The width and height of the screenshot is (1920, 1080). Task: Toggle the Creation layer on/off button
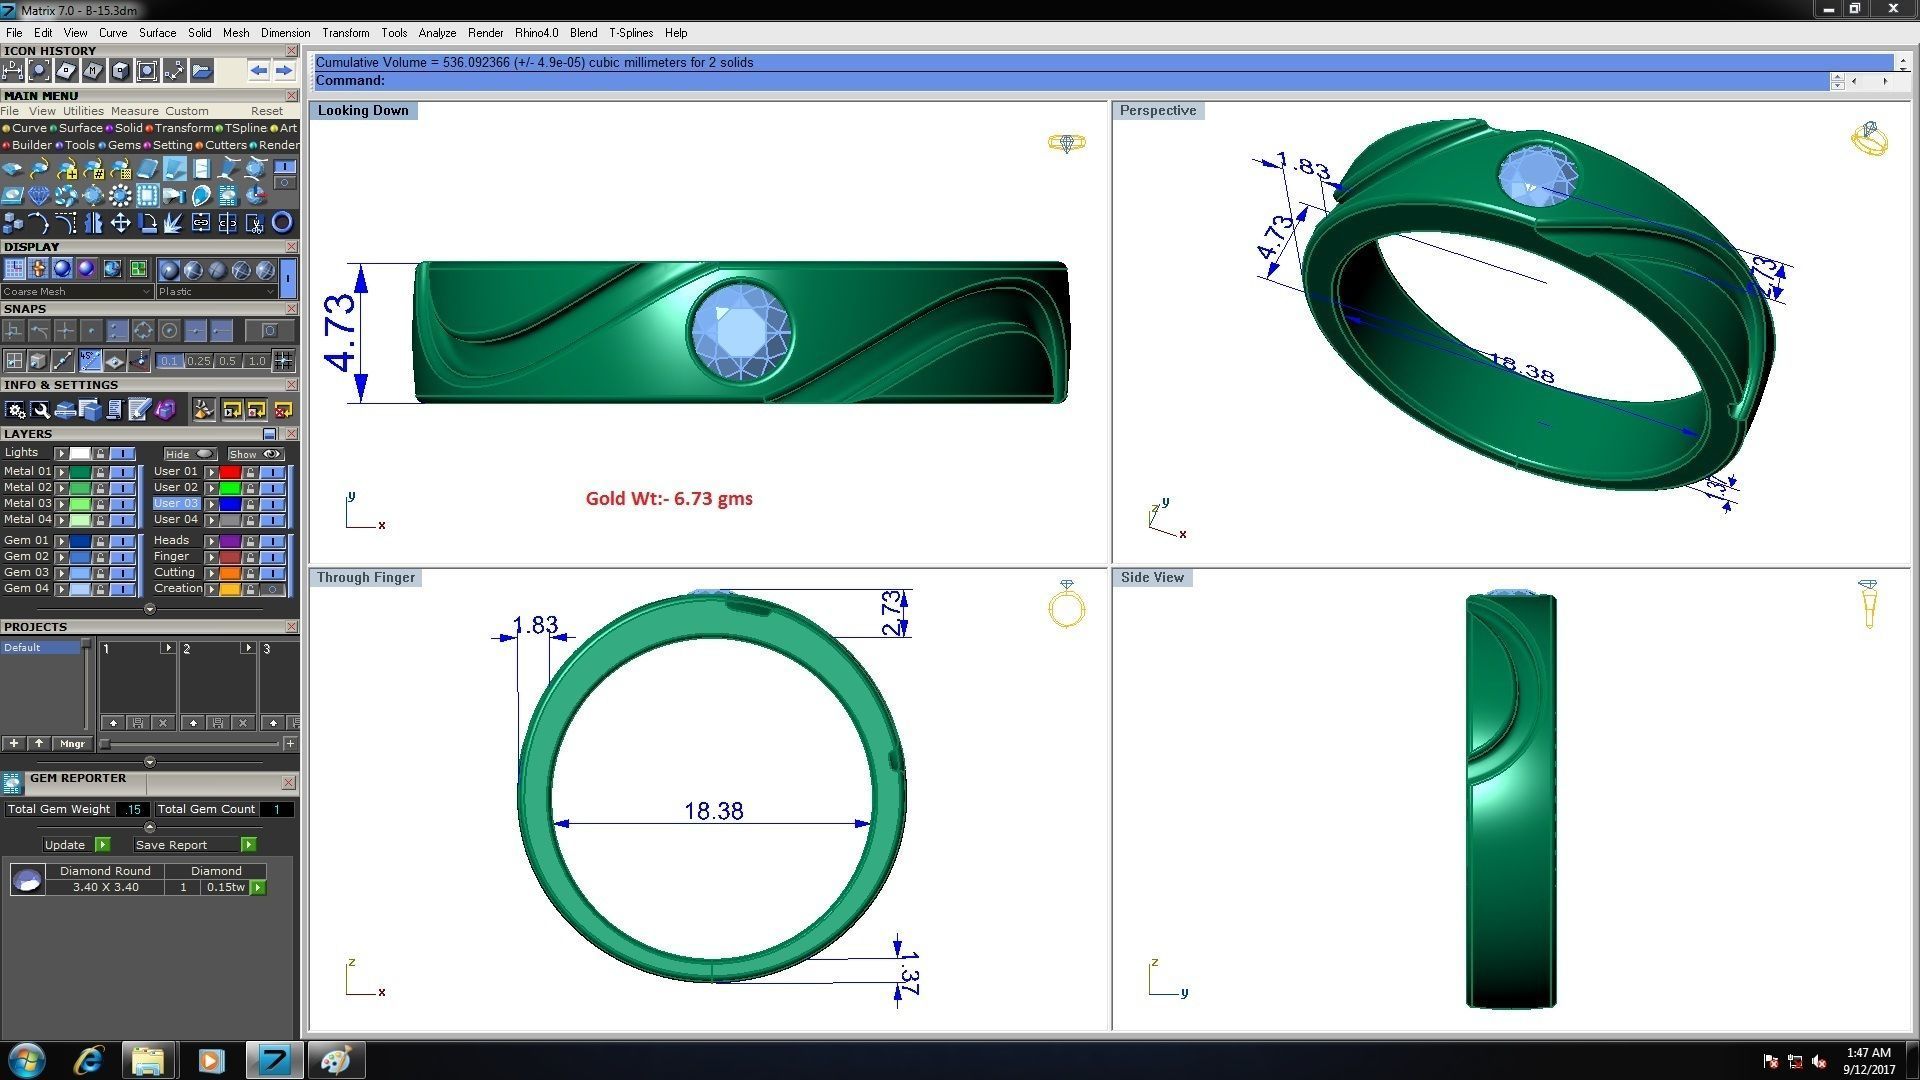[x=272, y=589]
